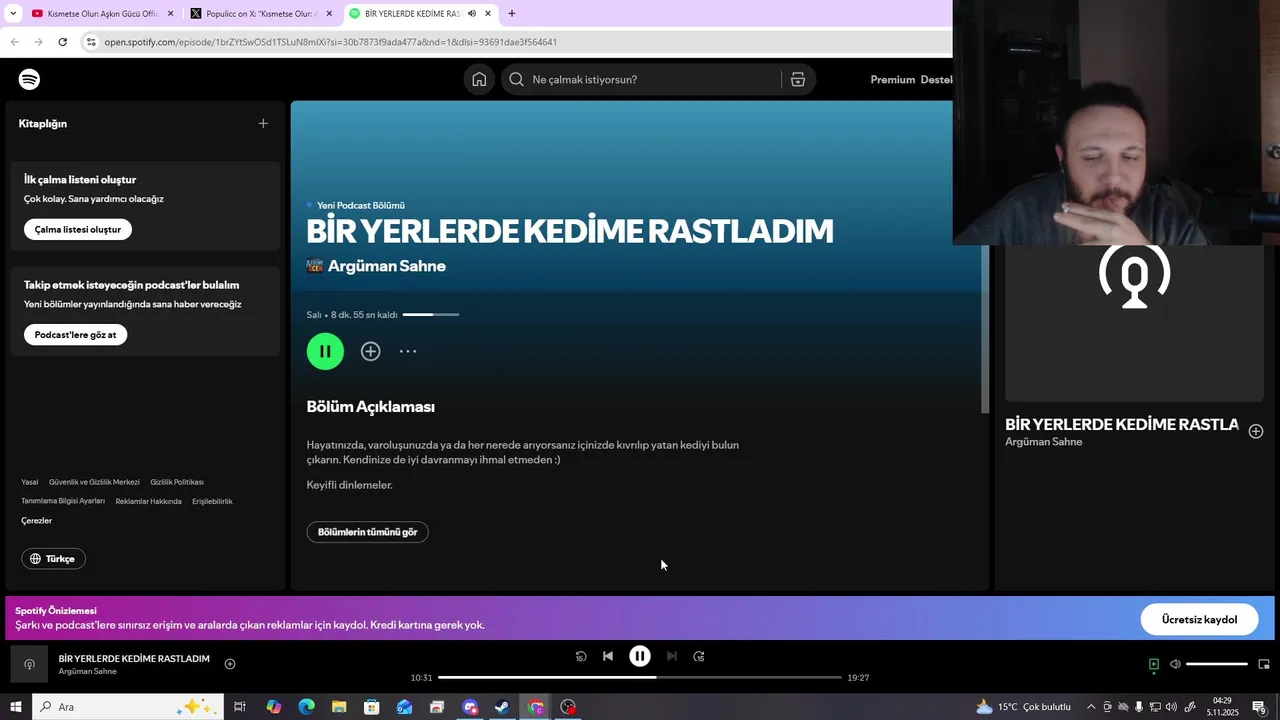Click the Argüman Sahne link in right panel
Image resolution: width=1280 pixels, height=720 pixels.
pyautogui.click(x=1044, y=442)
